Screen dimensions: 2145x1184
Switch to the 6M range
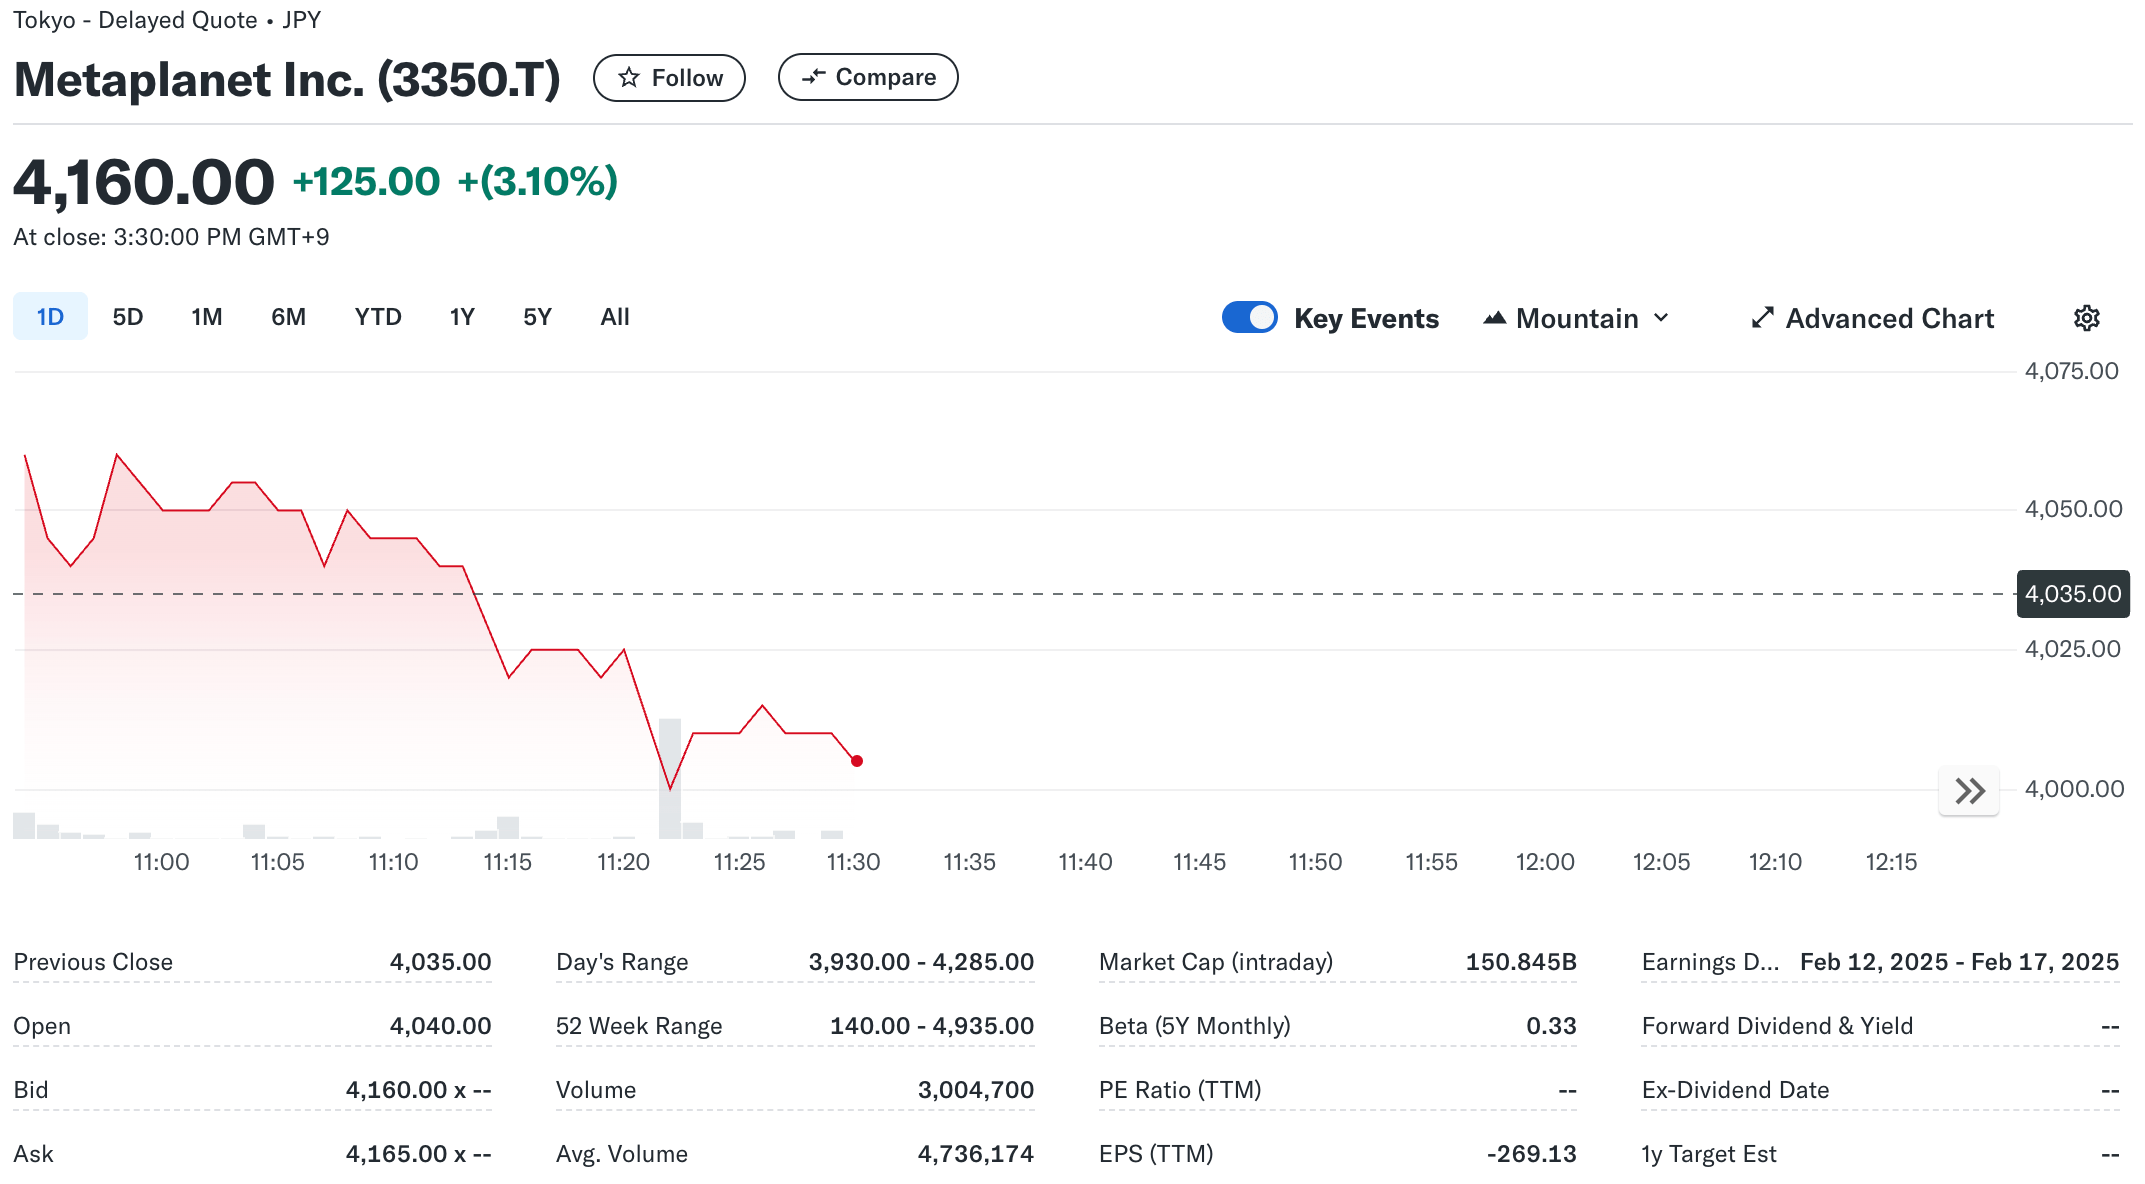(288, 317)
